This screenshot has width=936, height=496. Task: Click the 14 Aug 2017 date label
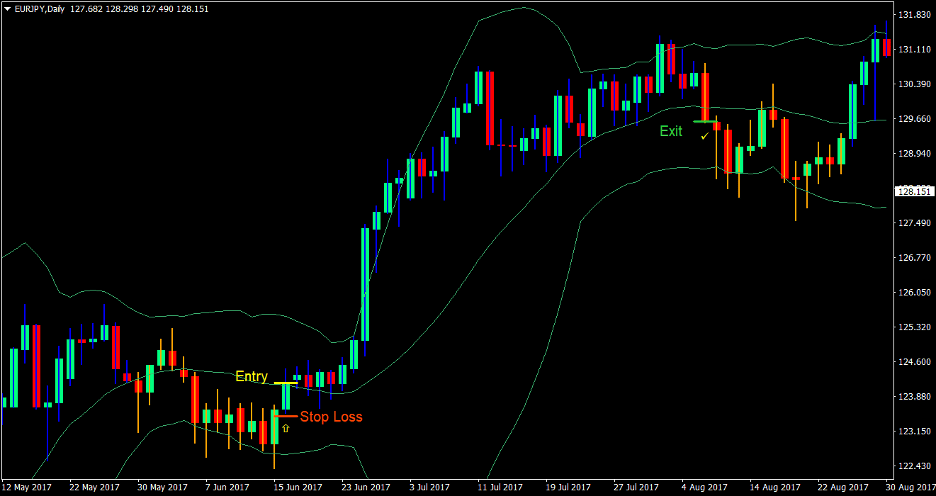[776, 487]
